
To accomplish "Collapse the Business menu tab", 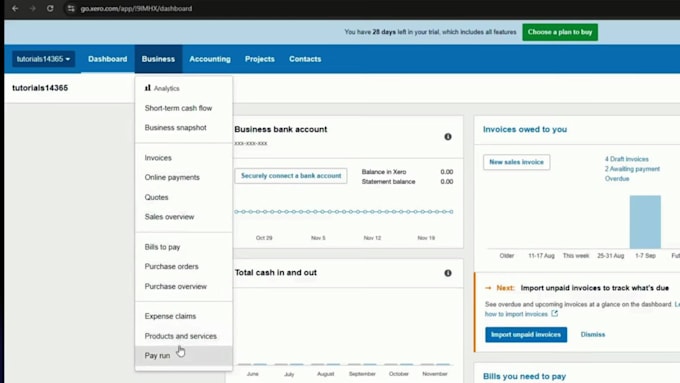I will [158, 59].
